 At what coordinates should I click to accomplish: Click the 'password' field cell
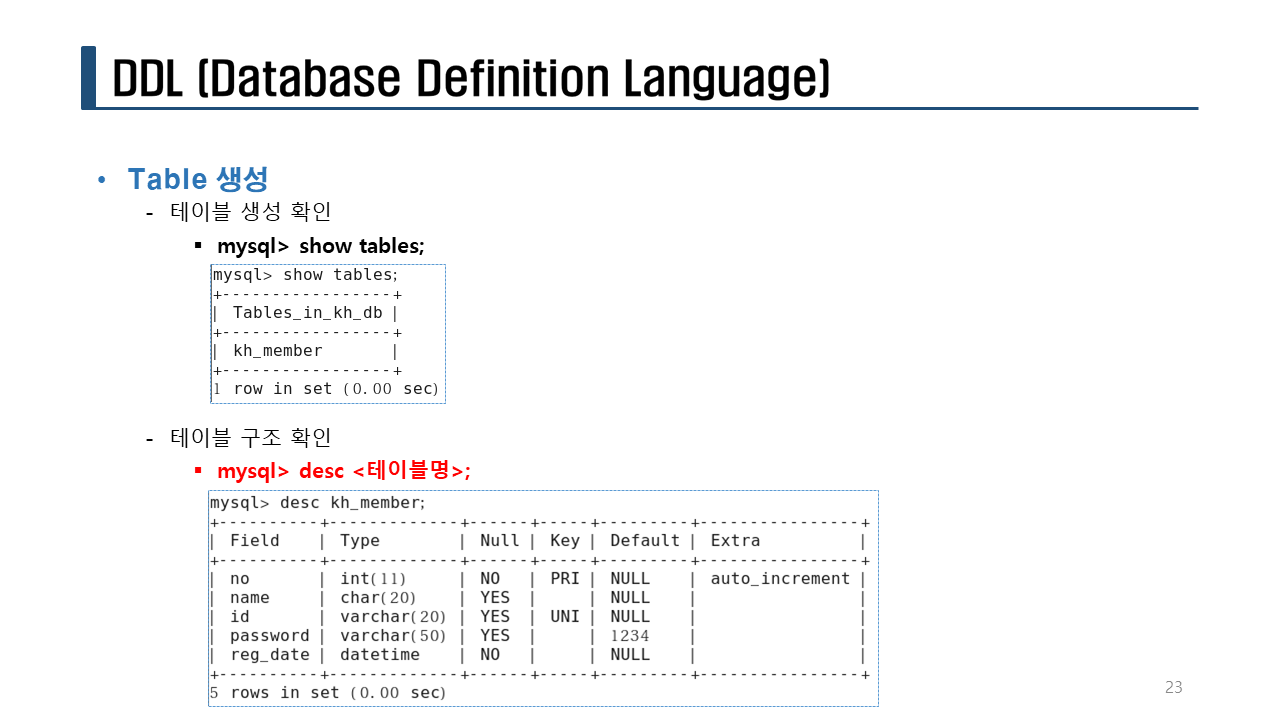tap(270, 636)
